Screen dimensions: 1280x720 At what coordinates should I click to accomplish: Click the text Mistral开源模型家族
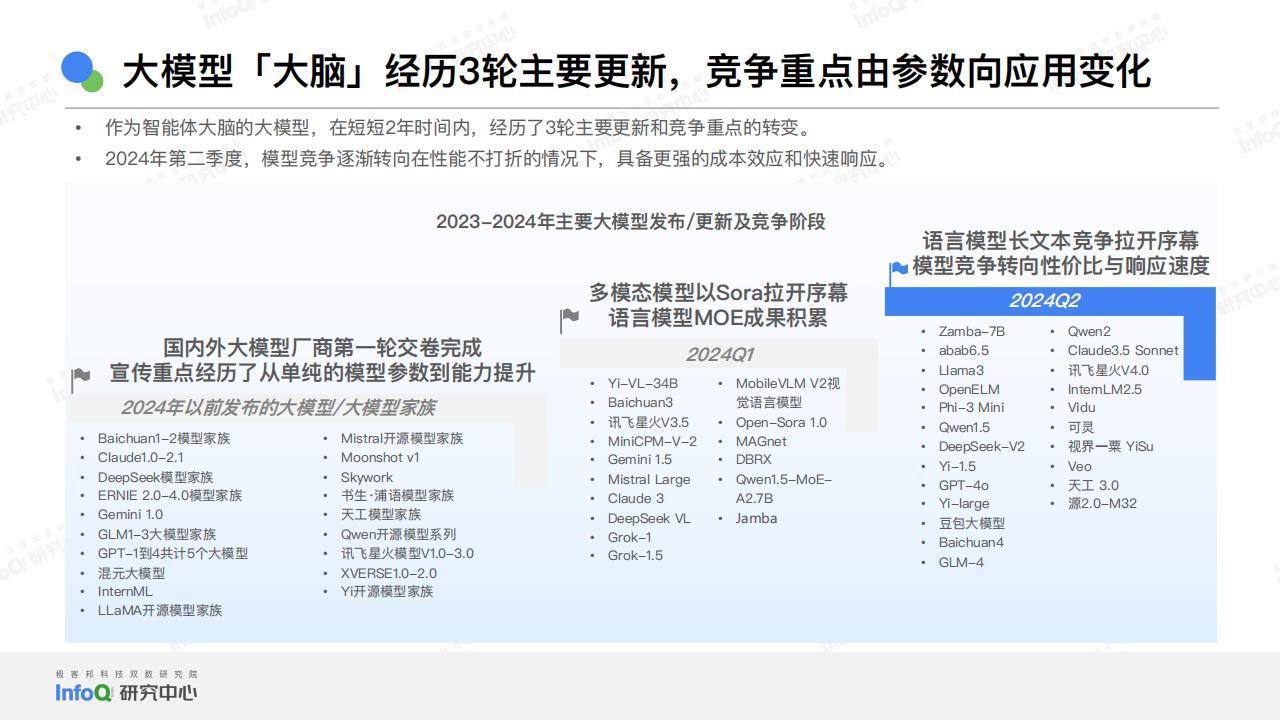click(x=402, y=438)
